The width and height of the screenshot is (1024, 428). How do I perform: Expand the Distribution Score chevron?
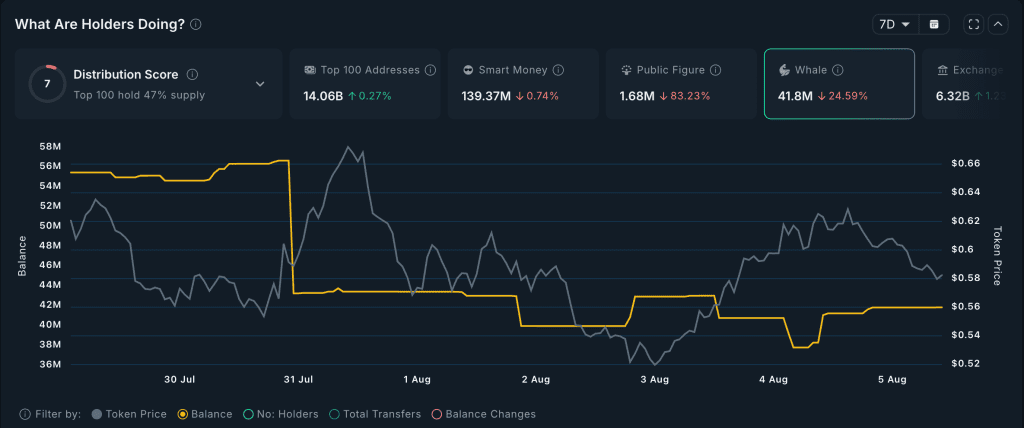pyautogui.click(x=260, y=84)
